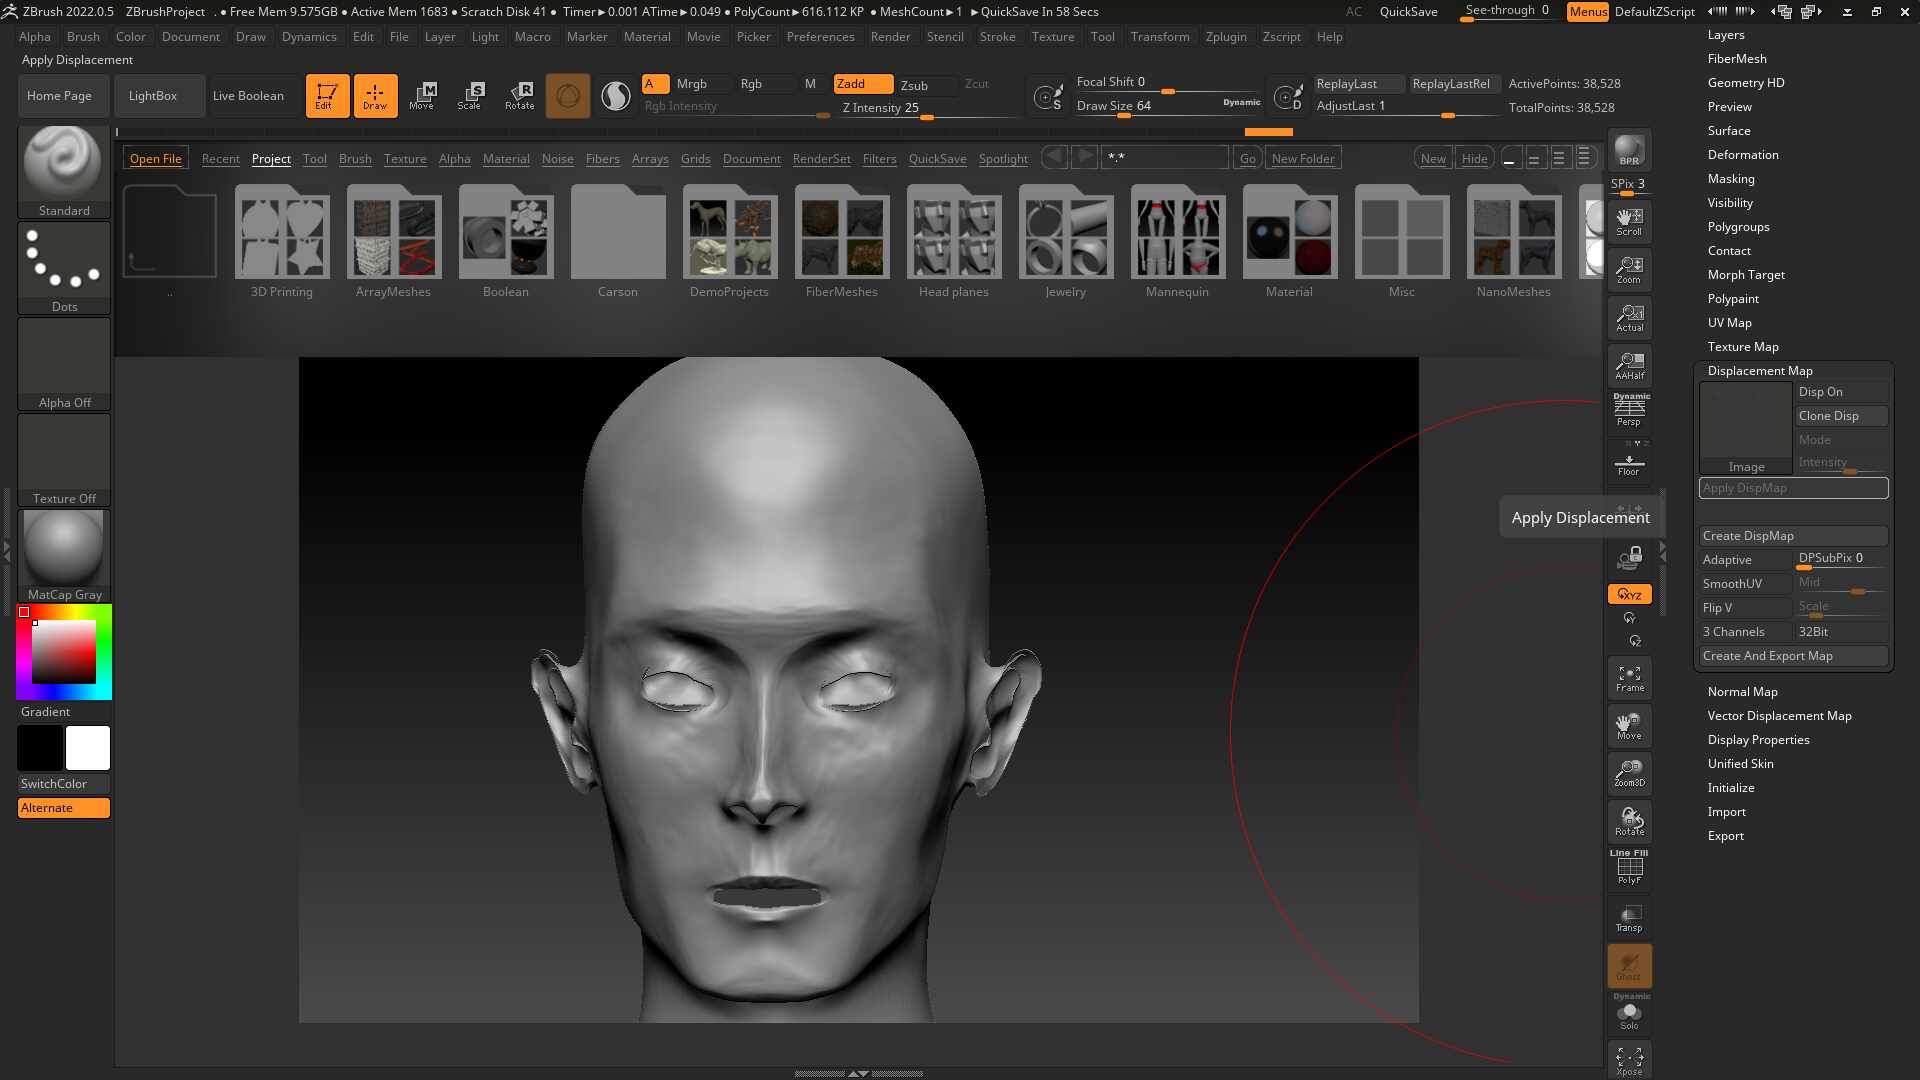Expand the Normal Map subpalette
1920x1080 pixels.
coord(1742,692)
